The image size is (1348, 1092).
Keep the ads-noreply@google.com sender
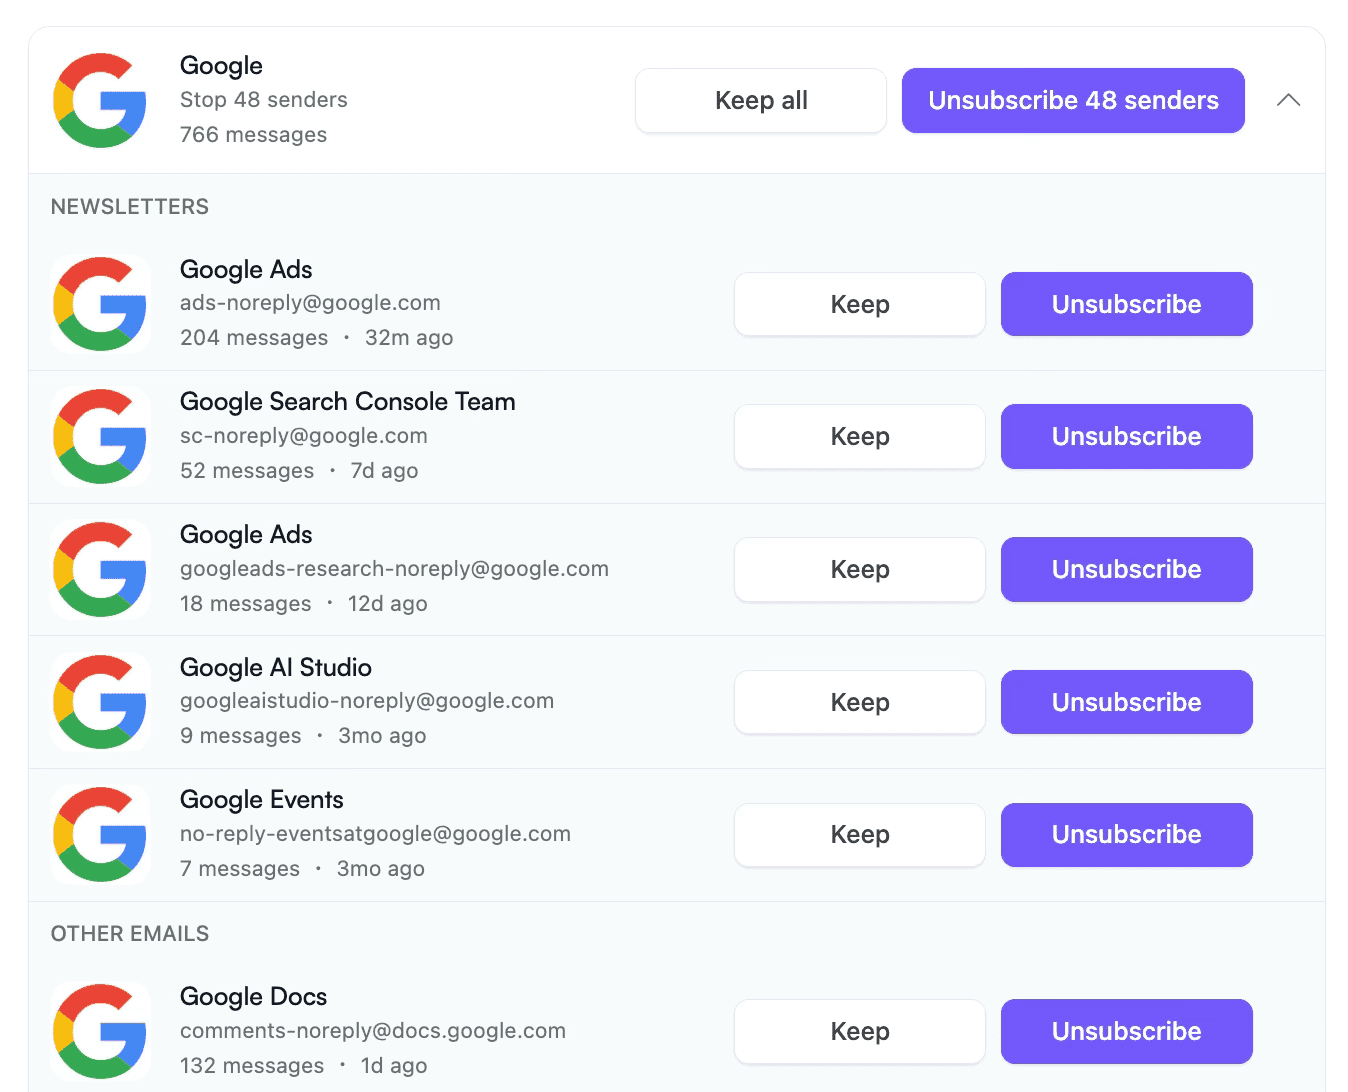[860, 304]
